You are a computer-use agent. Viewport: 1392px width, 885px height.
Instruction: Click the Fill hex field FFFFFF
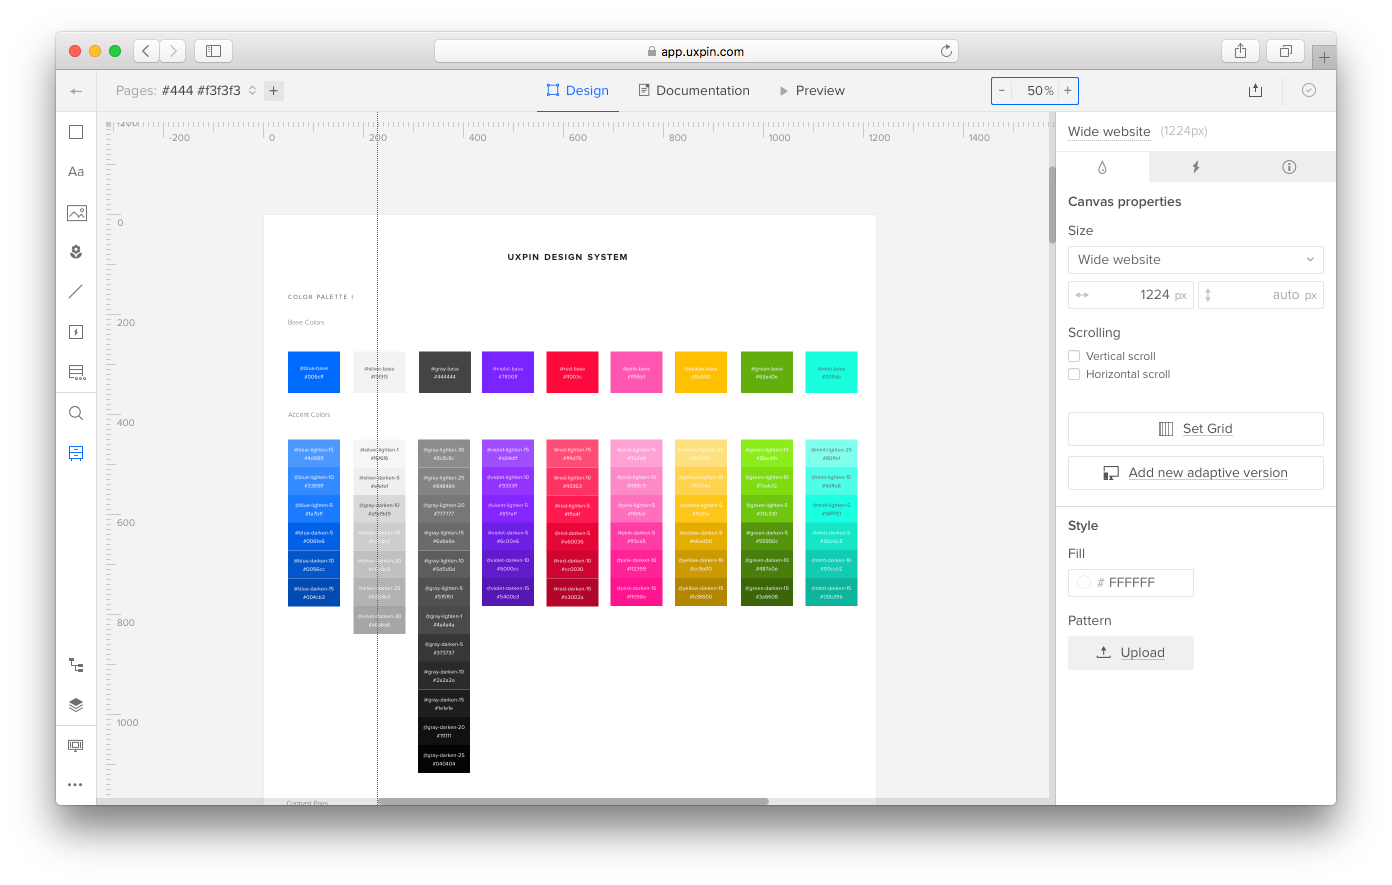(x=1131, y=583)
